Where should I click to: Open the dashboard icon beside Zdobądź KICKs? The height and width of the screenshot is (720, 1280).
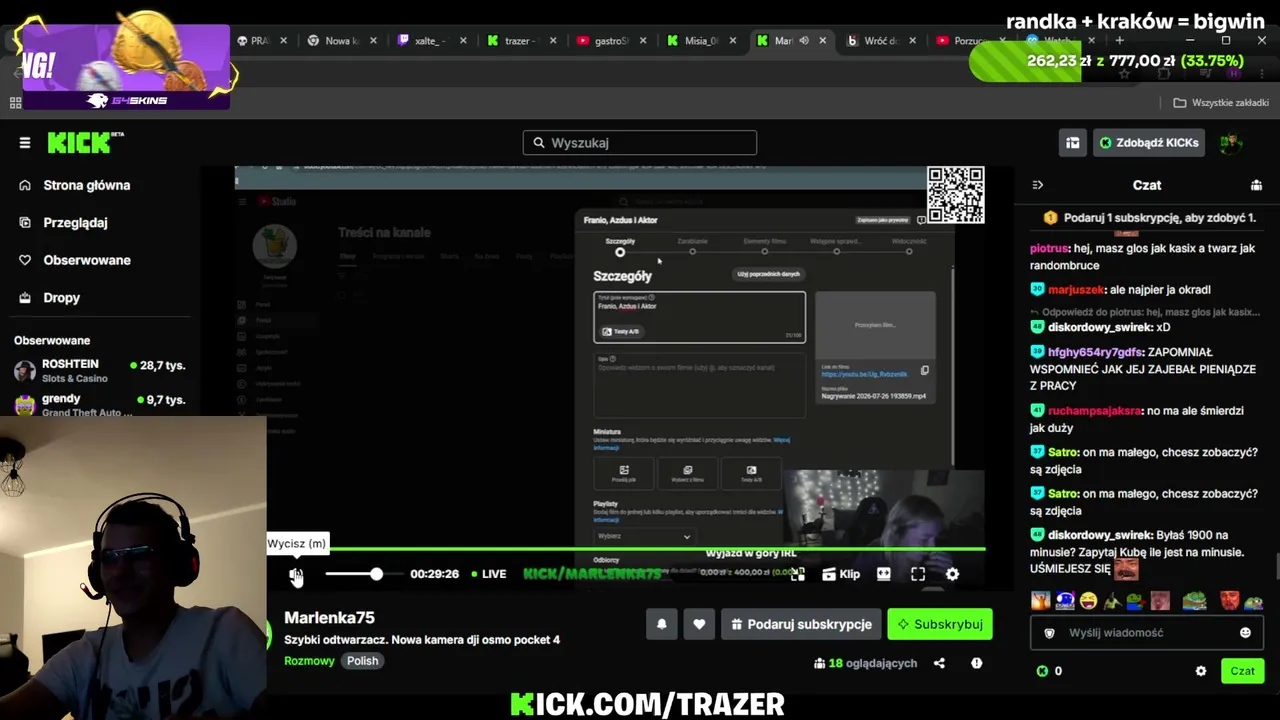click(1072, 143)
